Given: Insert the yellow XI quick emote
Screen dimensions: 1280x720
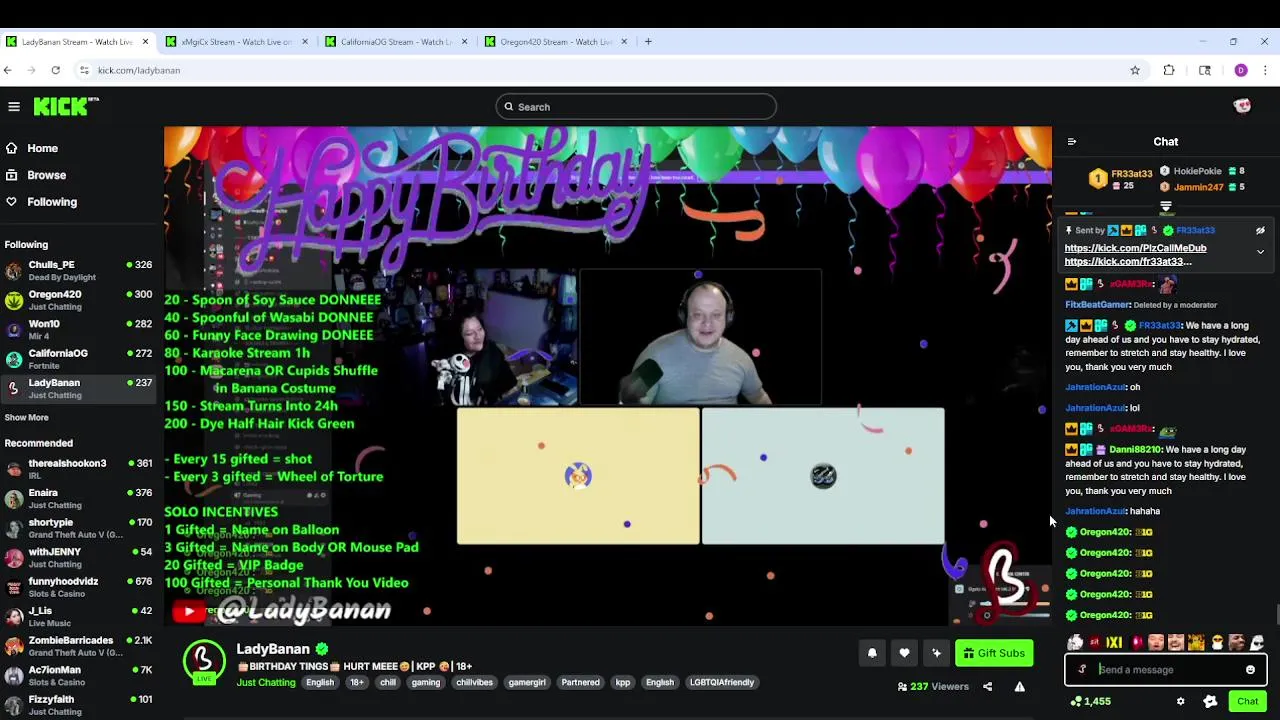Looking at the screenshot, I should [1114, 643].
